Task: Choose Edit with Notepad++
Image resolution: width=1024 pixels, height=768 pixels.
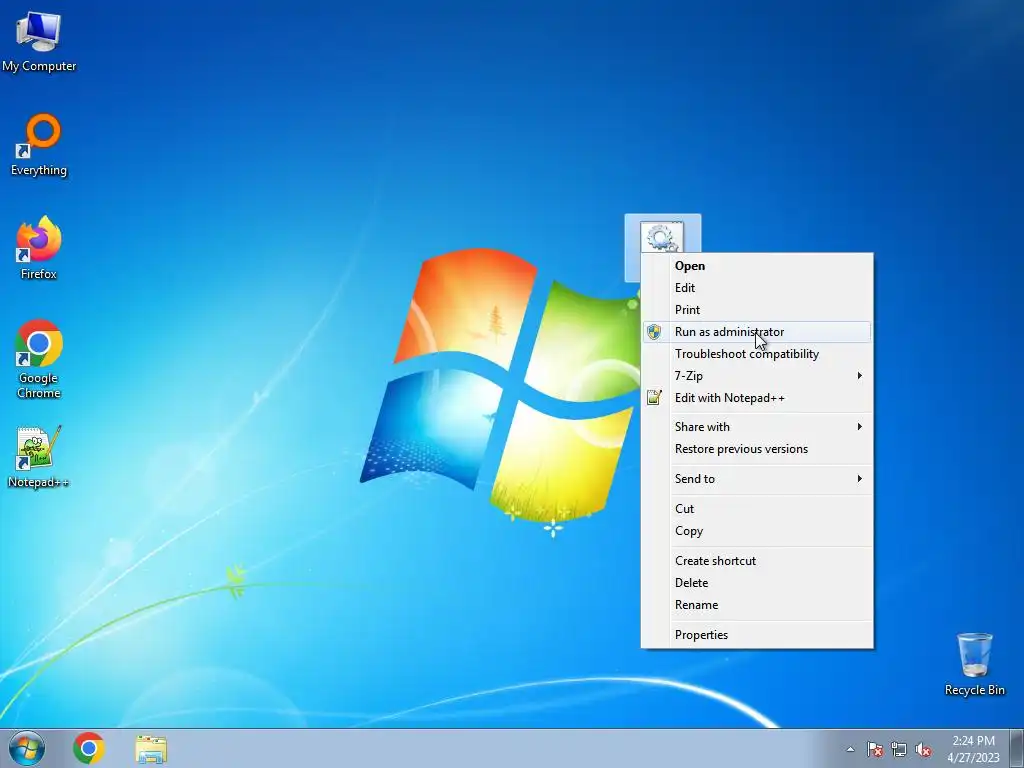Action: 757,398
